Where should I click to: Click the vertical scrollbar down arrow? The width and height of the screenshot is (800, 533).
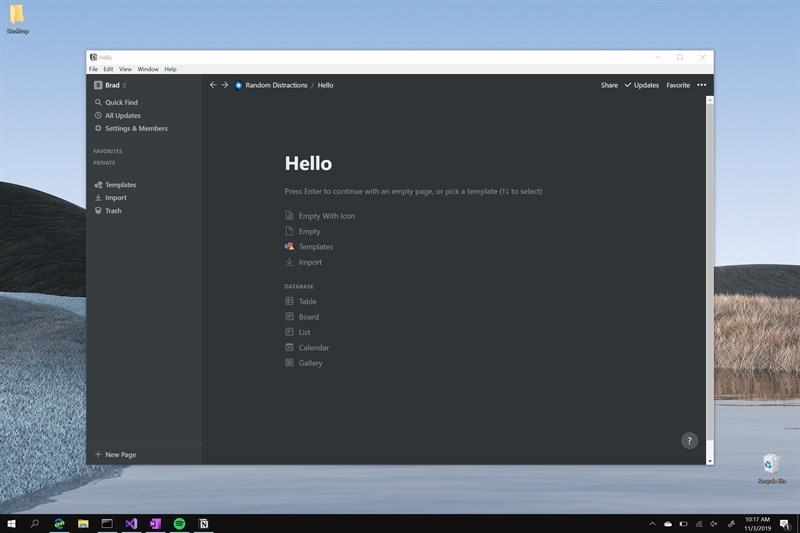click(x=710, y=460)
